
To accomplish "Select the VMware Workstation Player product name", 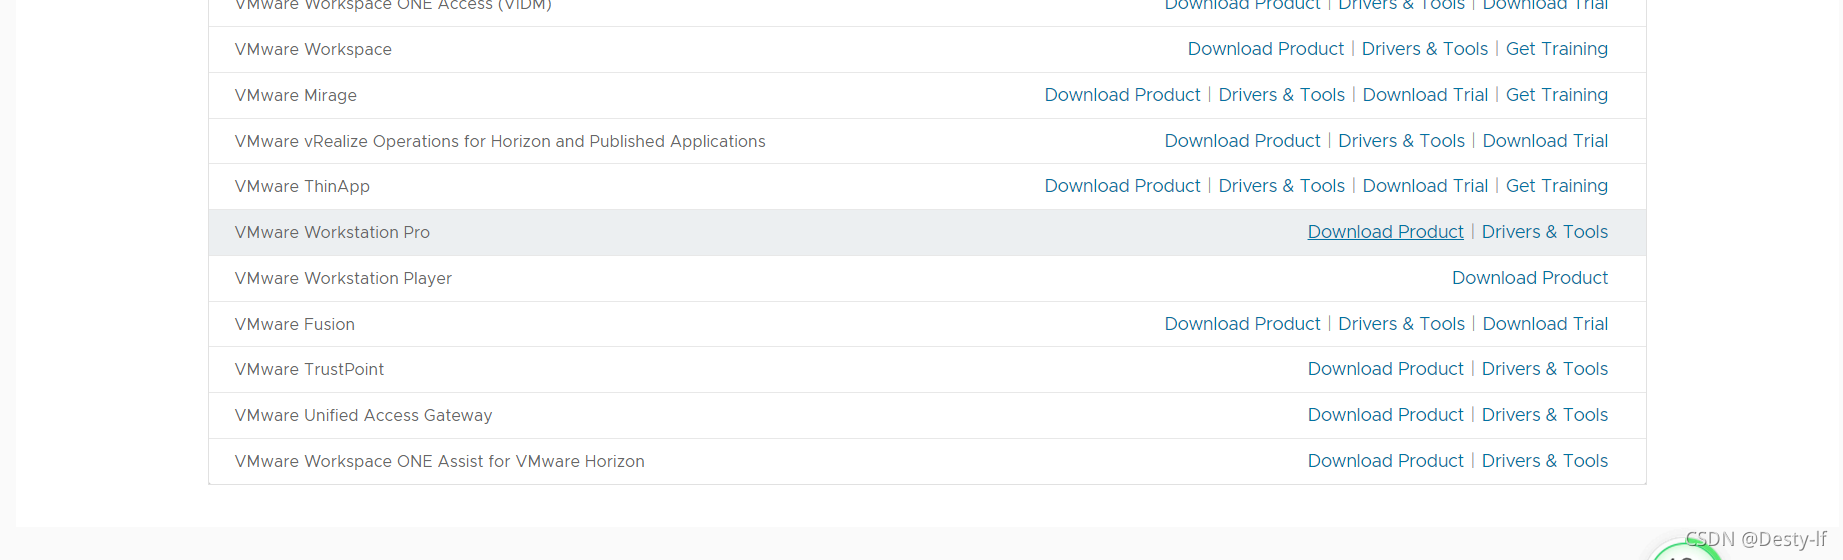I will coord(343,279).
